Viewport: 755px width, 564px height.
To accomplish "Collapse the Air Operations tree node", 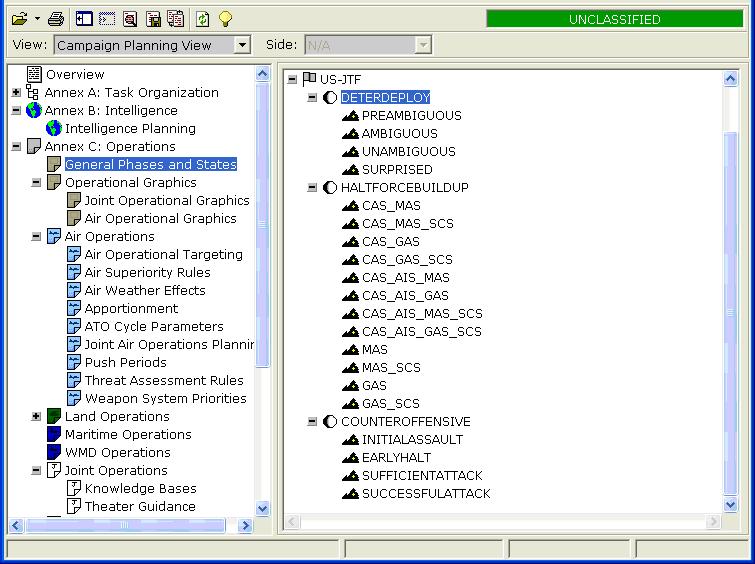I will coord(37,237).
